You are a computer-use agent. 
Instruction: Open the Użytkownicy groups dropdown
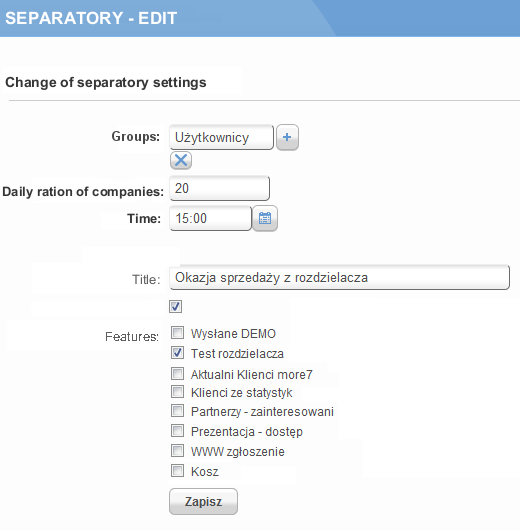221,137
